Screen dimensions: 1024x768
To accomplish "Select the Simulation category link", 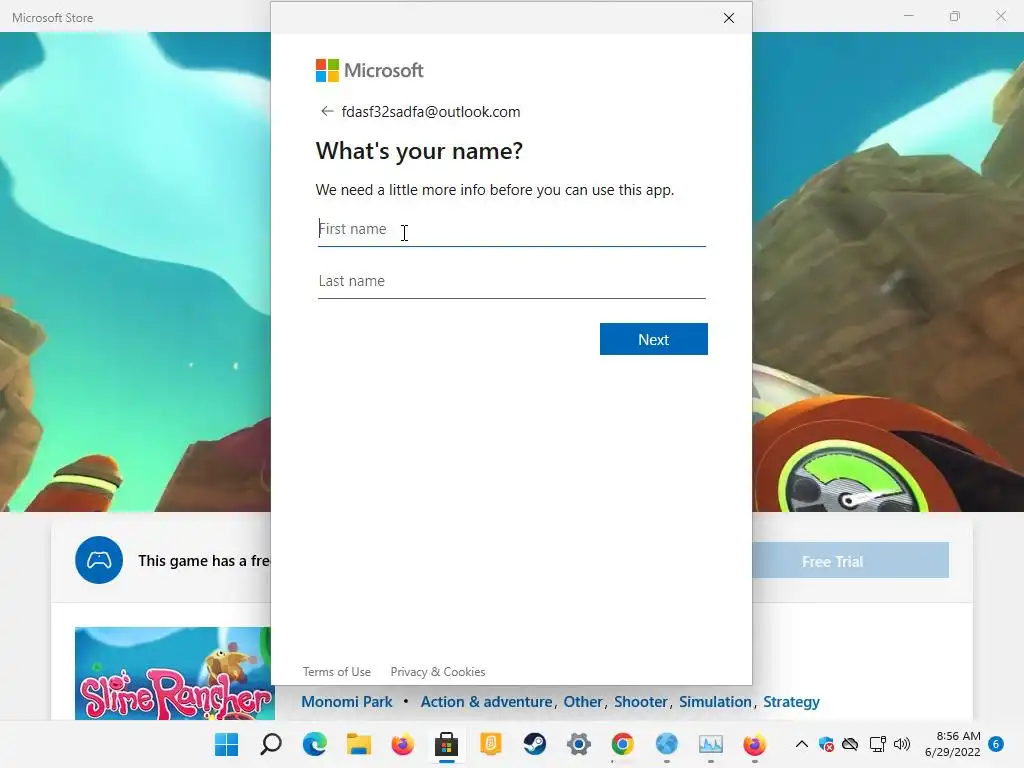I will (715, 702).
